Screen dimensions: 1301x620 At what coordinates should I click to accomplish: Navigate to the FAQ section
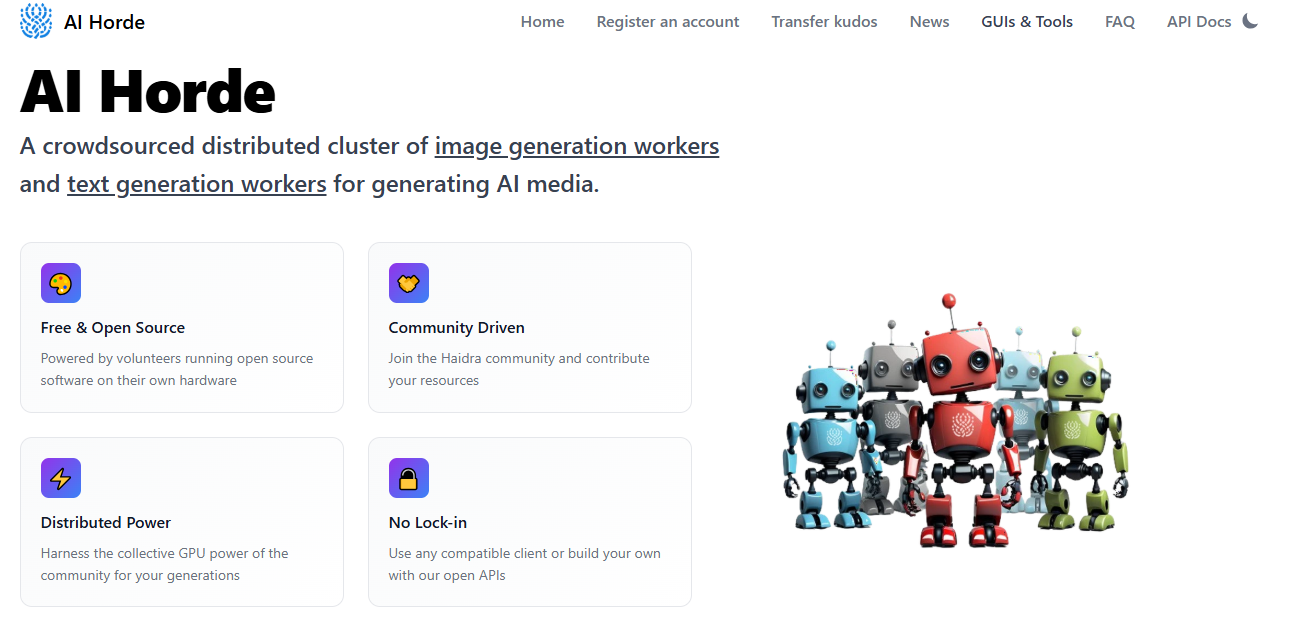(1120, 22)
